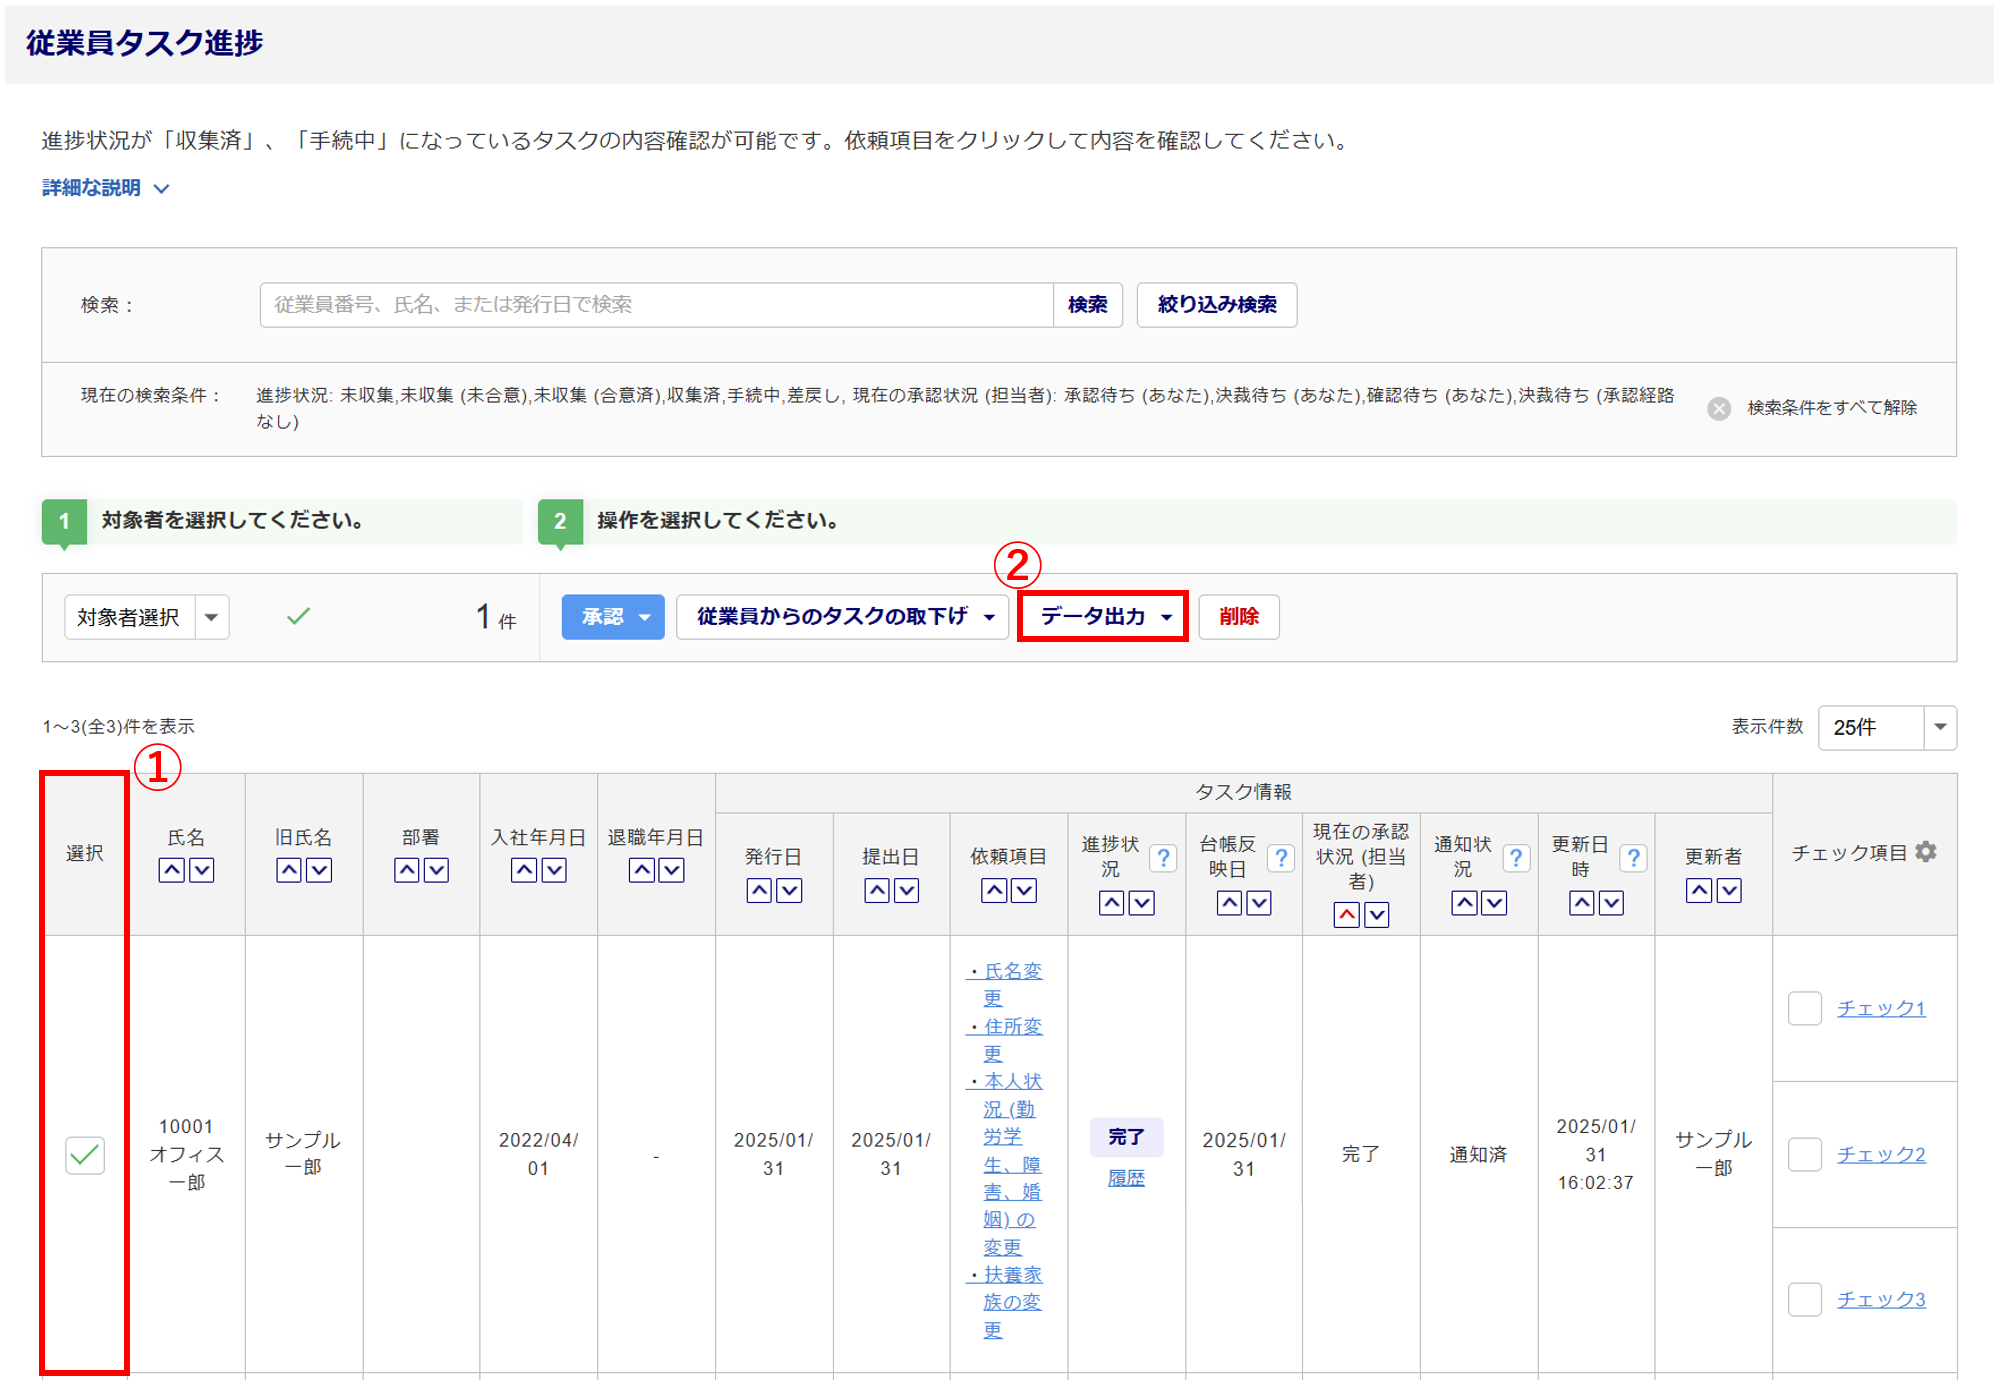Sort 発行日 column descending with down arrow
2000x1380 pixels.
pos(789,890)
